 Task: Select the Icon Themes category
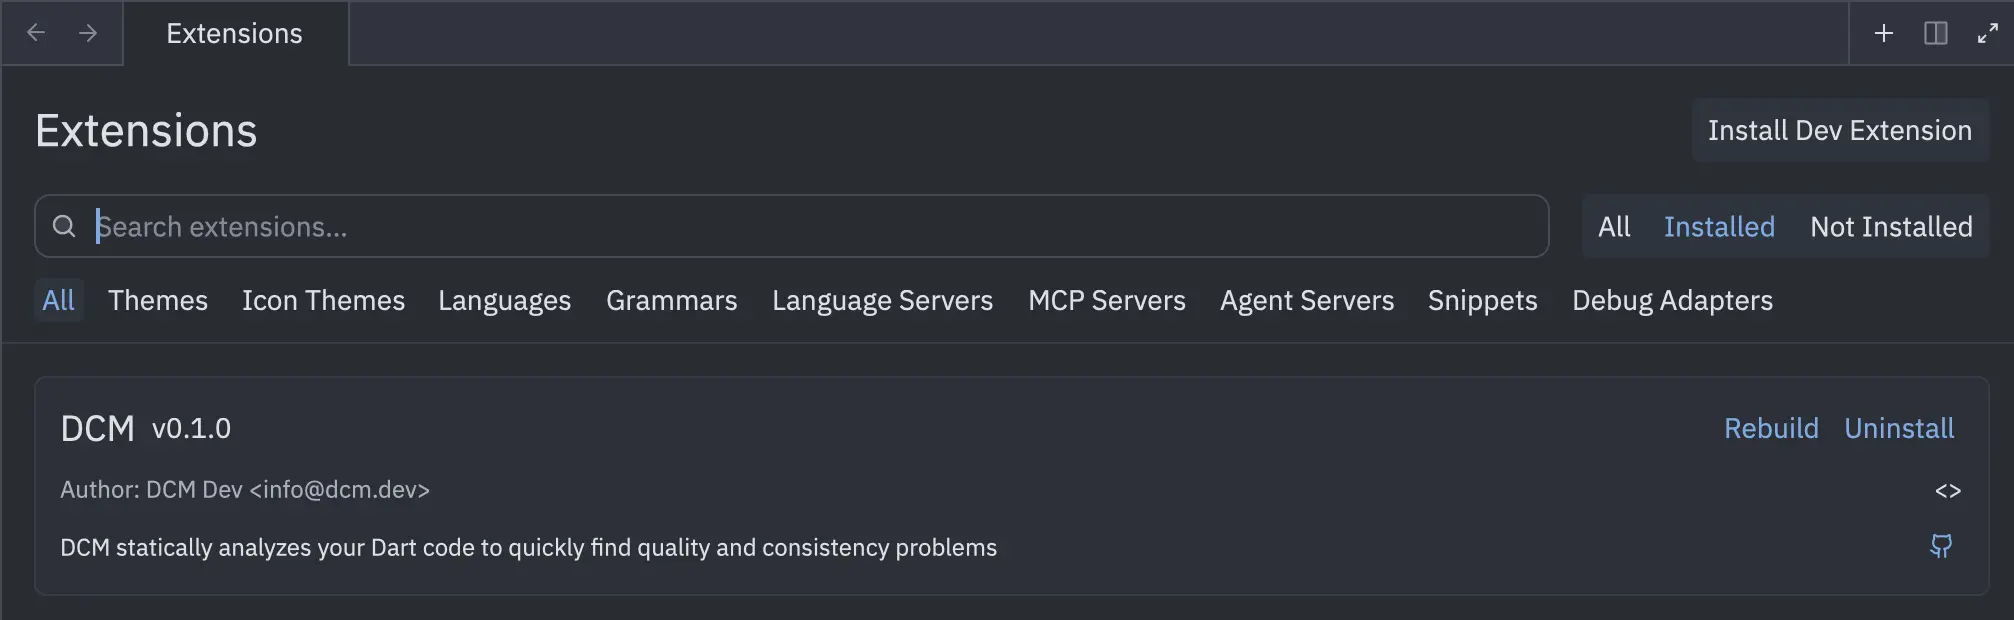coord(323,301)
